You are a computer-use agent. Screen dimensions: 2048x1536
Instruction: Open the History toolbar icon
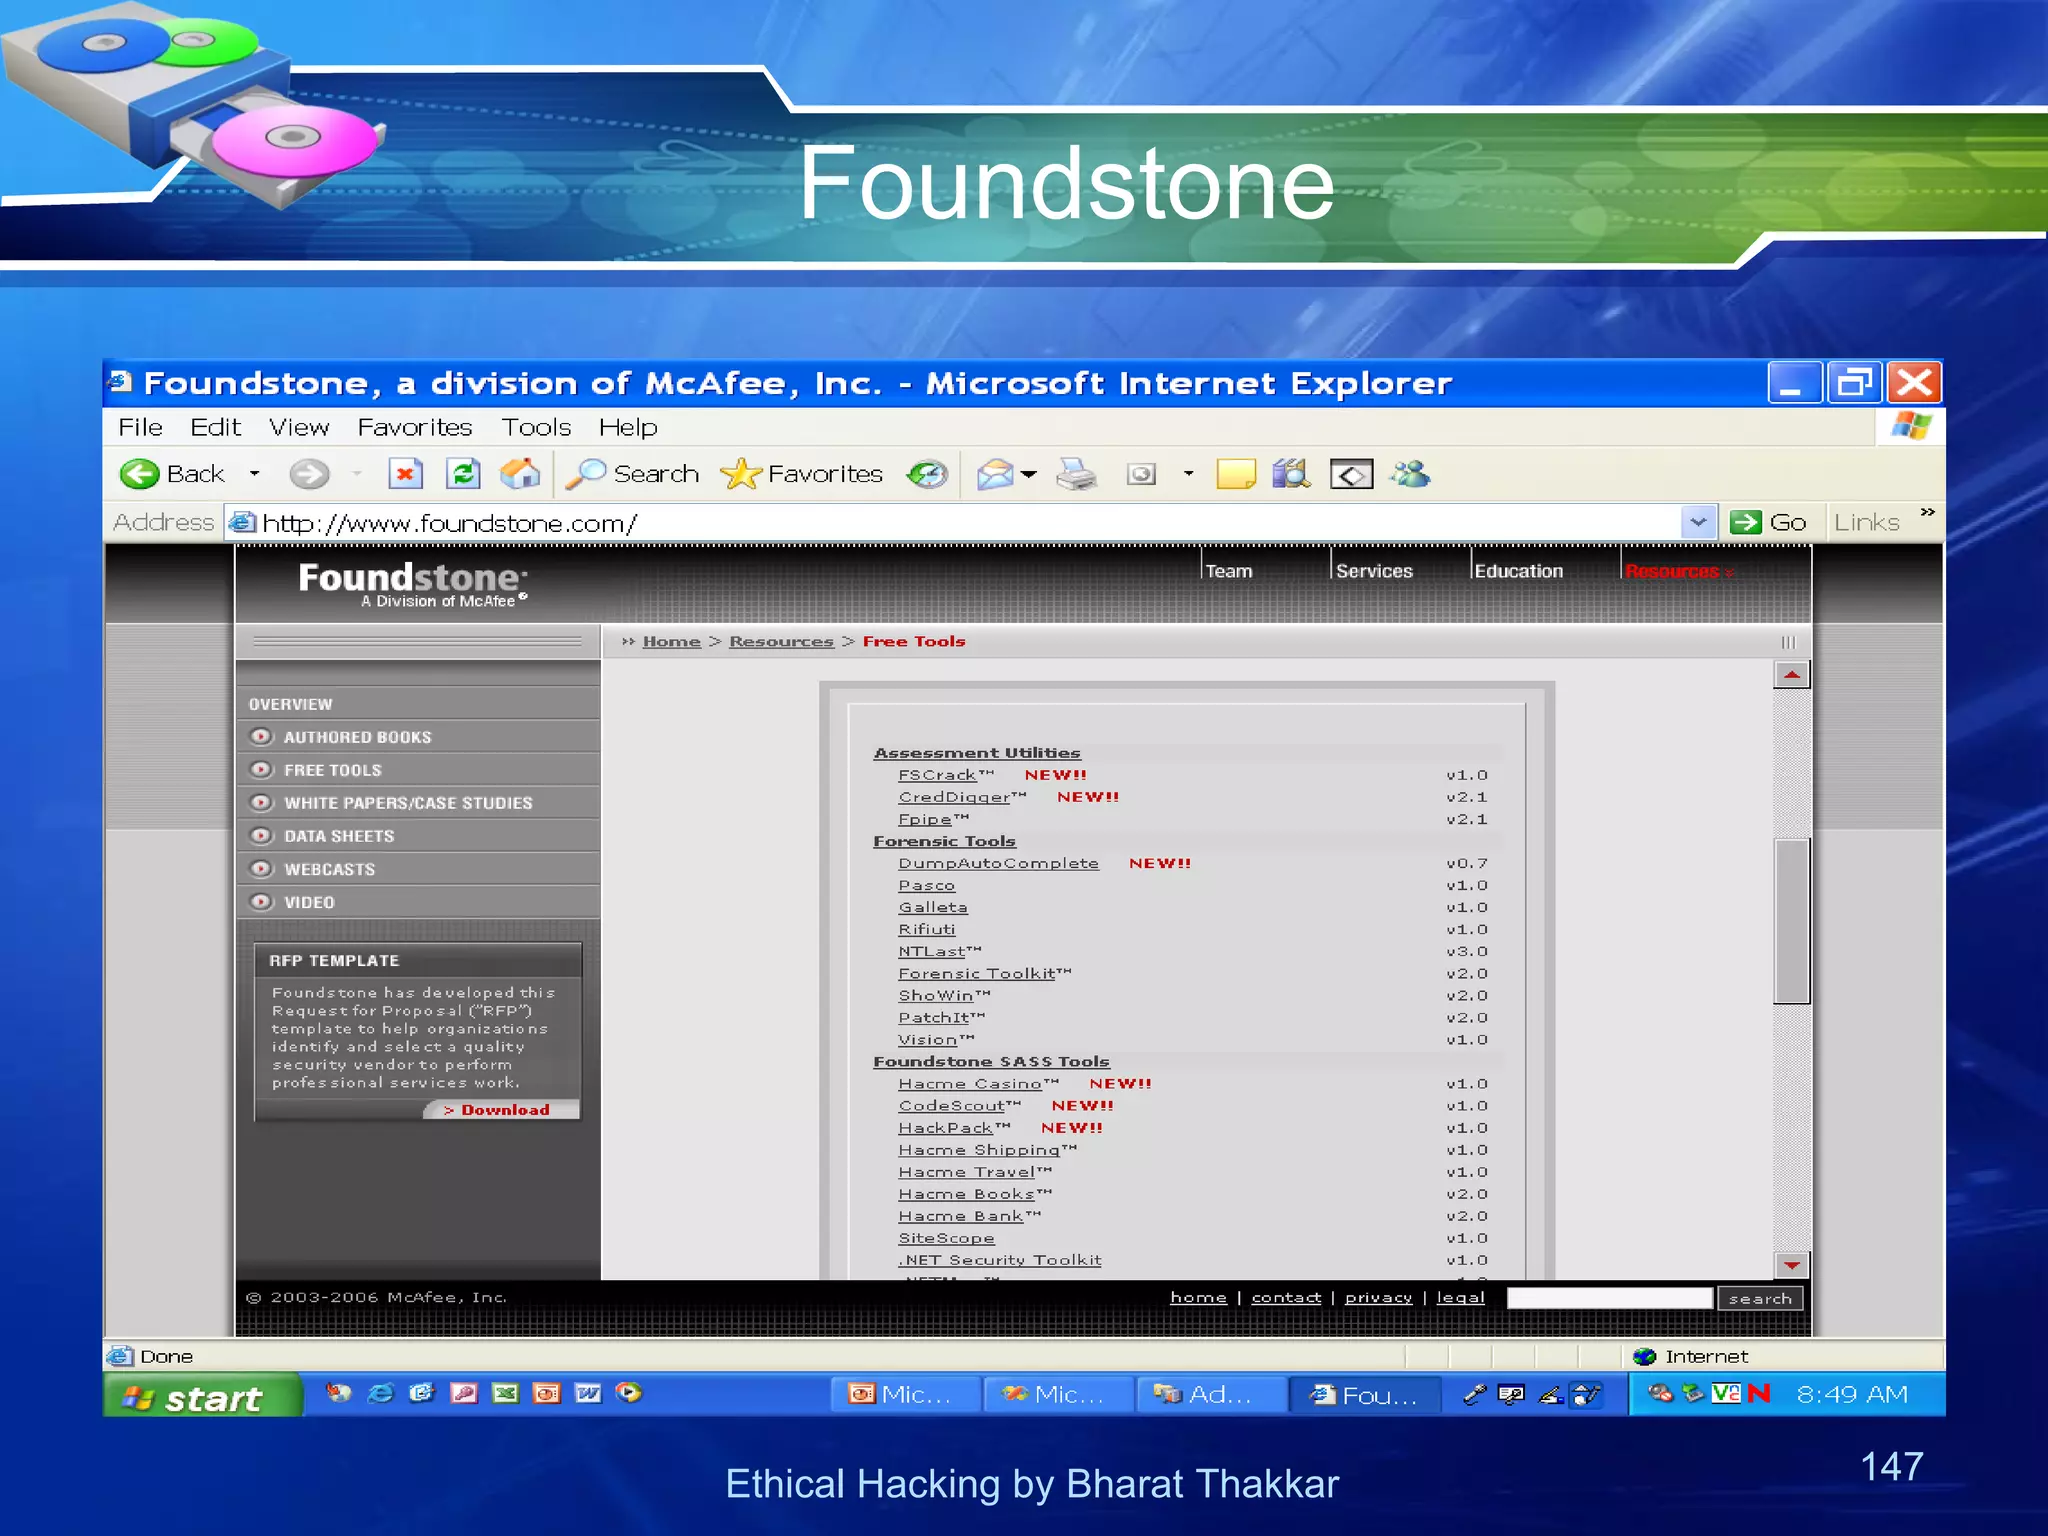click(x=927, y=473)
